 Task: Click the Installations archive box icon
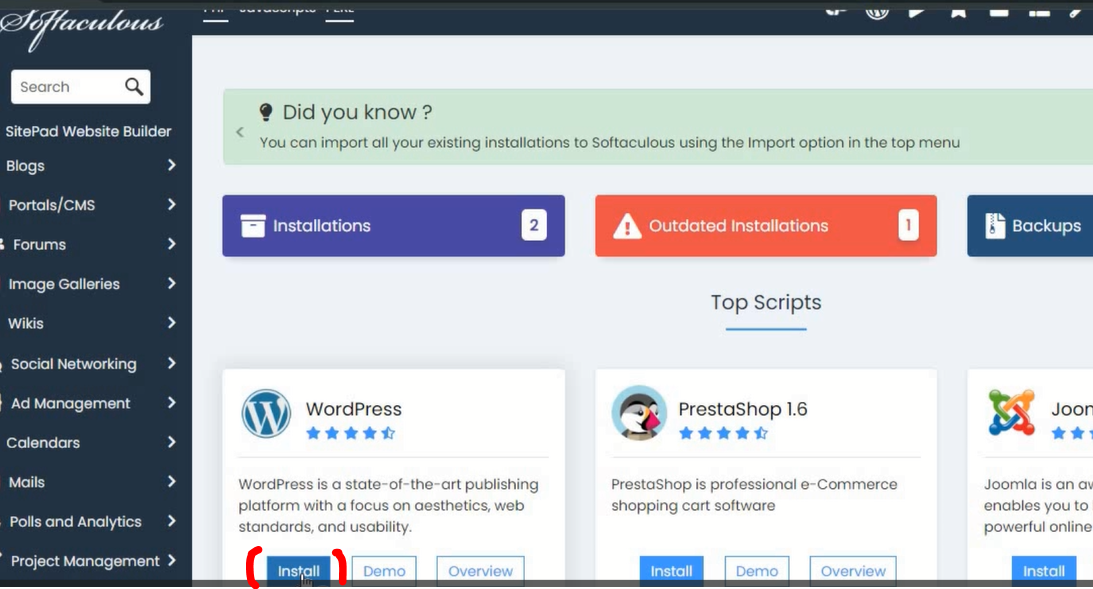click(253, 225)
